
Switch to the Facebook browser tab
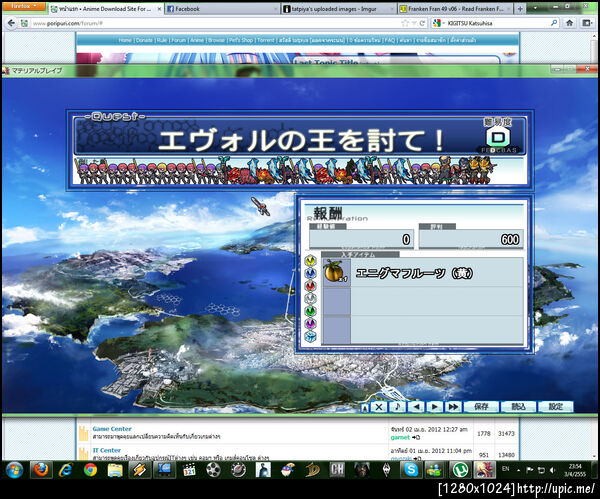(222, 9)
